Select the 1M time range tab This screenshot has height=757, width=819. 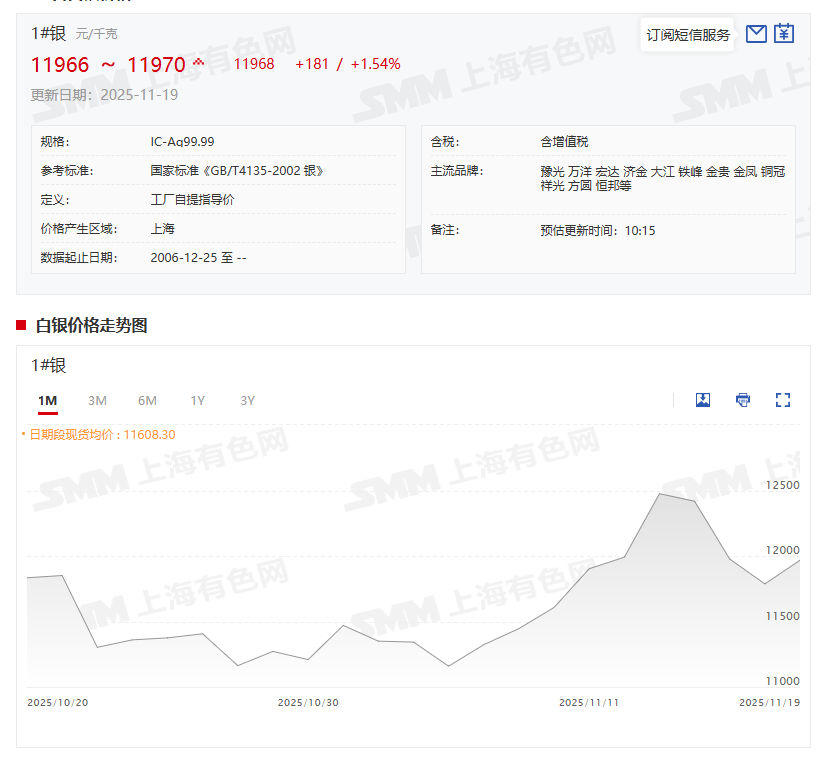[x=48, y=401]
